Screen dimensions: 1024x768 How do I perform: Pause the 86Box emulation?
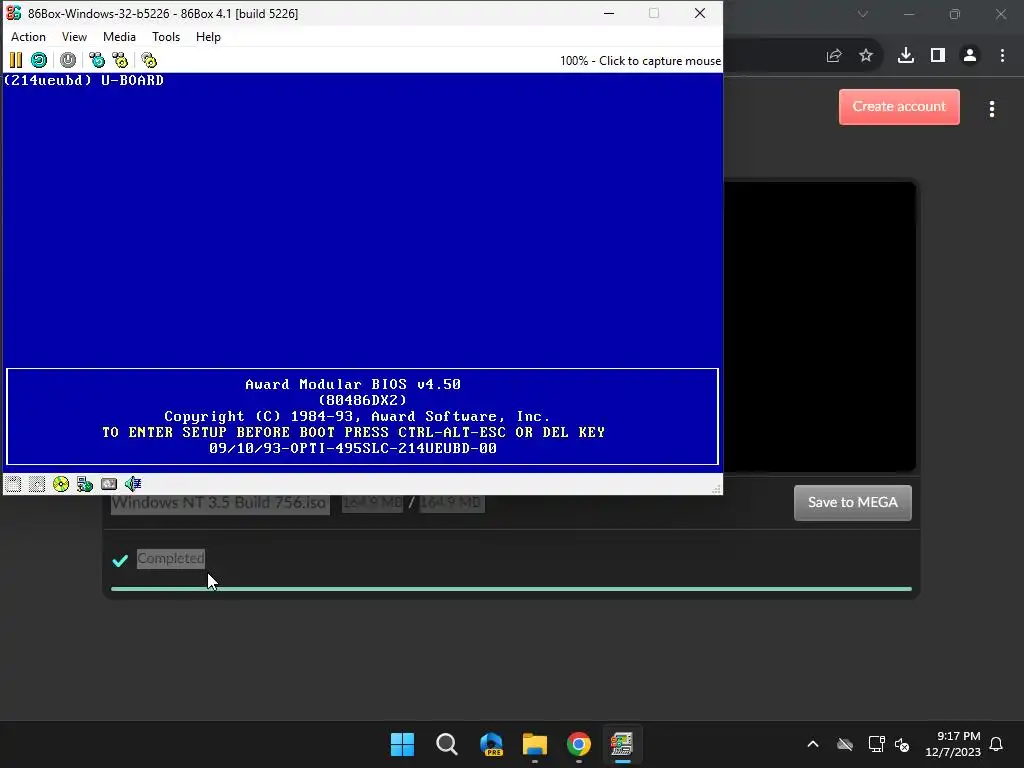(x=16, y=60)
